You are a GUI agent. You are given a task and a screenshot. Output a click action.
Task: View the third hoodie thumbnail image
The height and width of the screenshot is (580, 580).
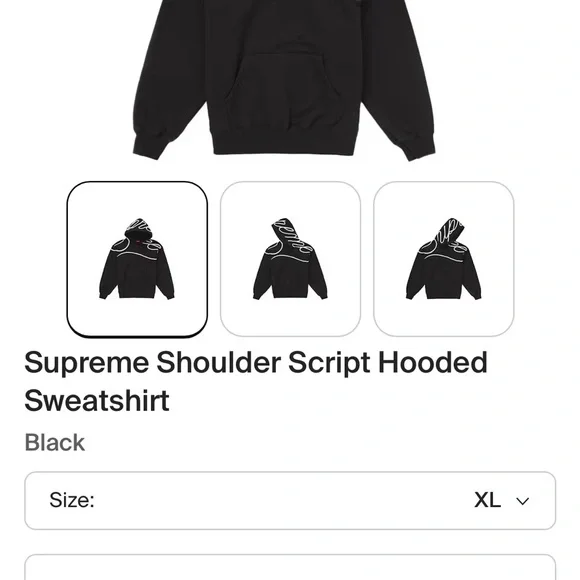444,259
